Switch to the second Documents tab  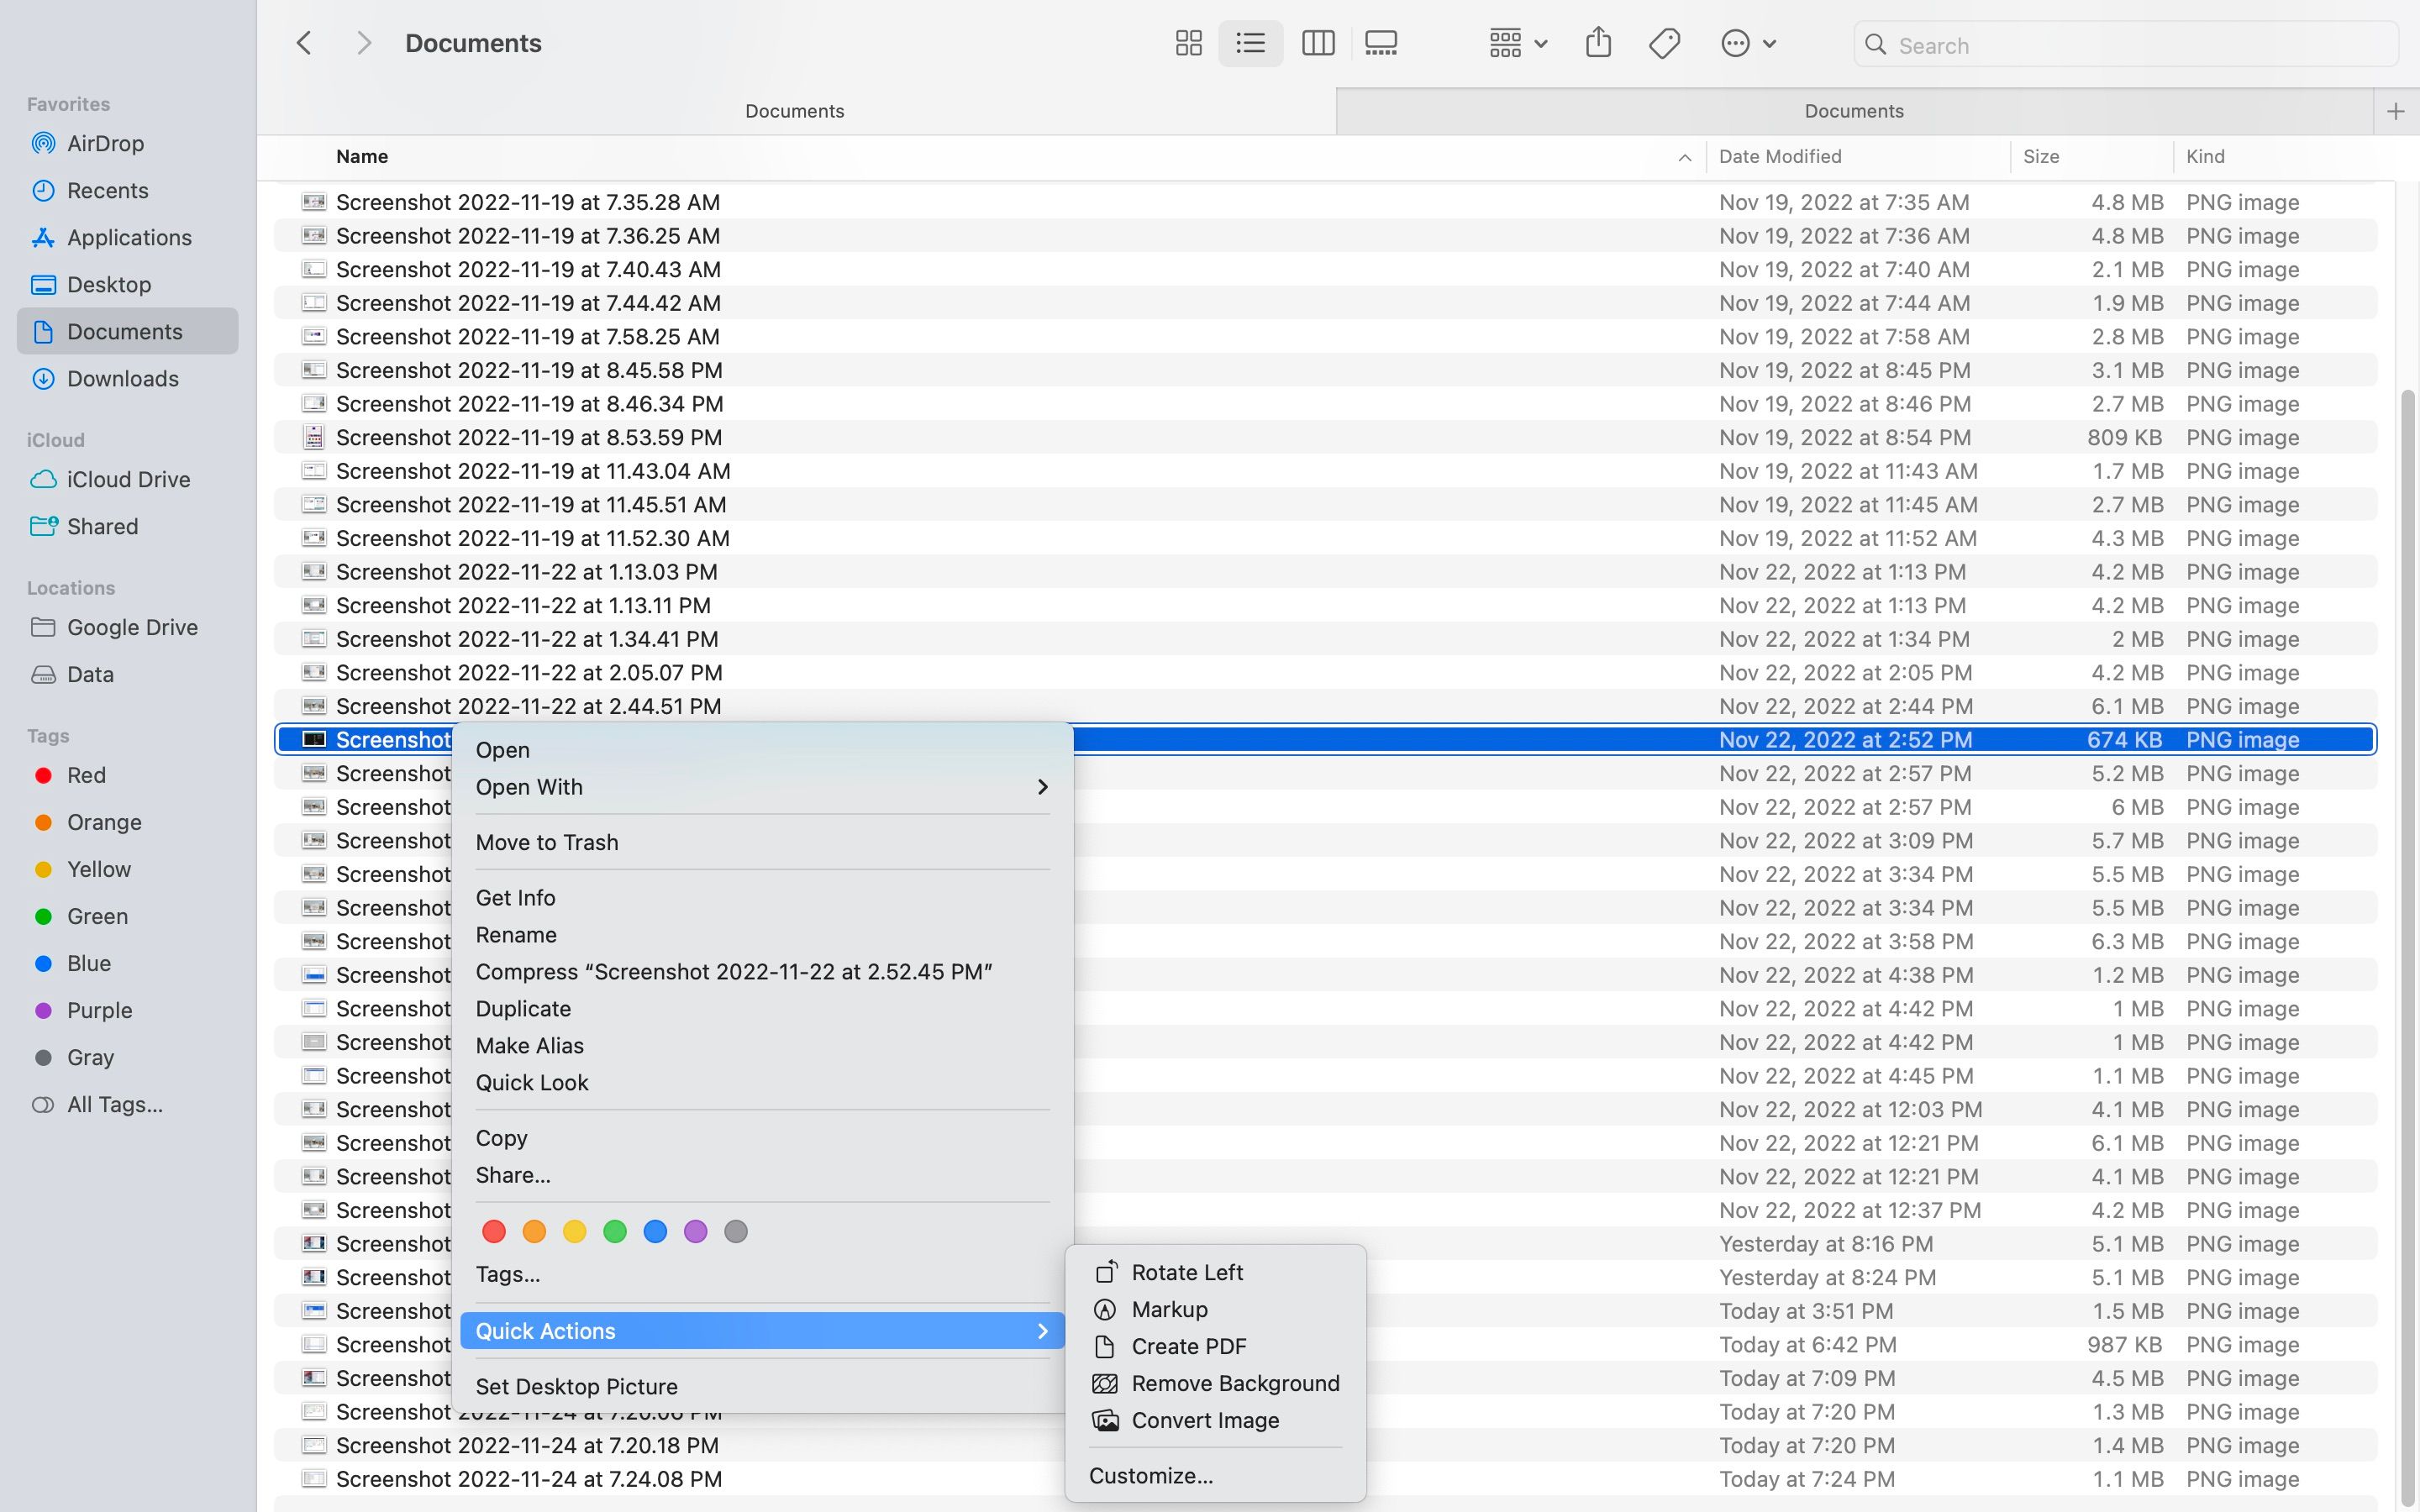click(x=1853, y=111)
